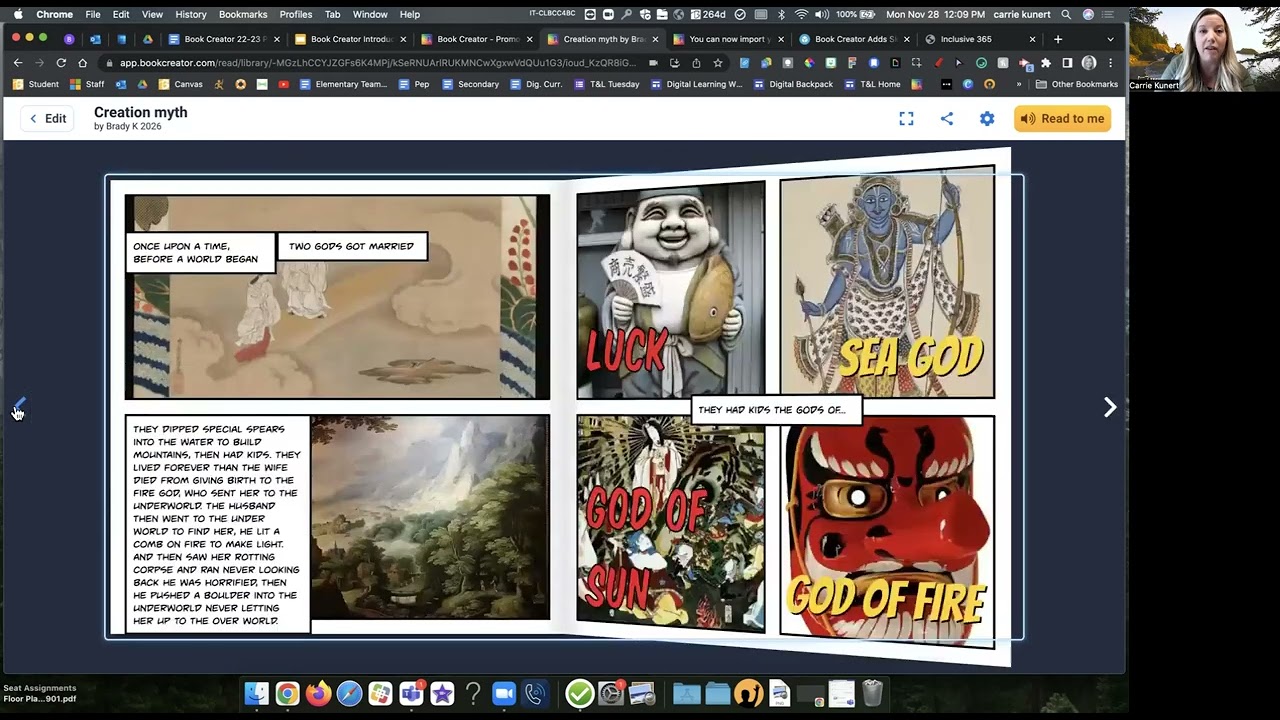This screenshot has width=1280, height=720.
Task: Open Spotlight search in menu bar
Action: pos(1066,14)
